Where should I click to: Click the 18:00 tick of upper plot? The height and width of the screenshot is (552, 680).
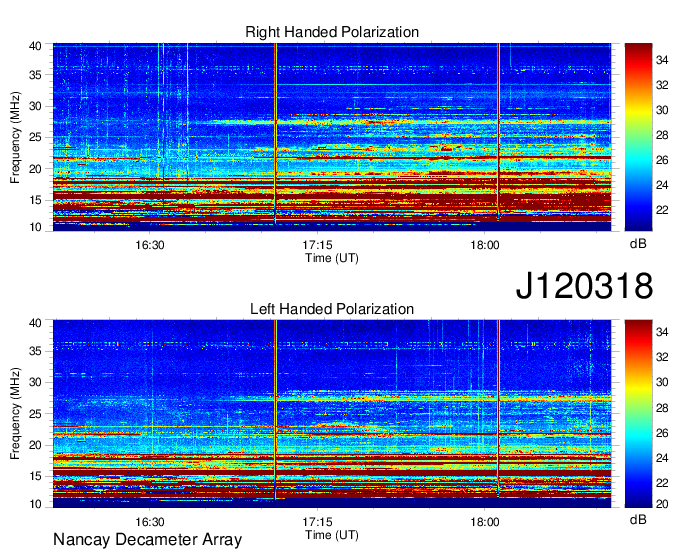(x=485, y=245)
